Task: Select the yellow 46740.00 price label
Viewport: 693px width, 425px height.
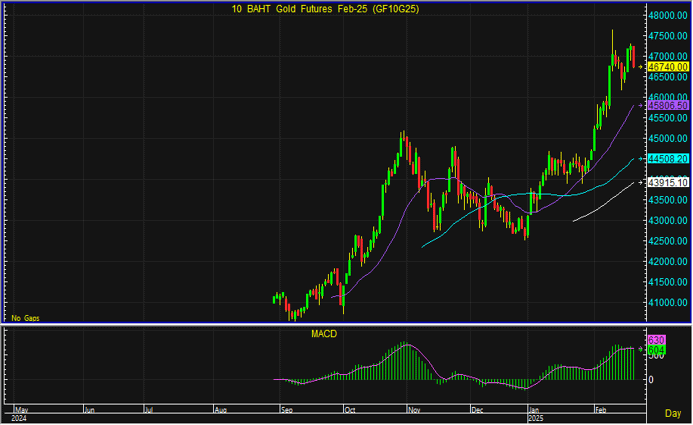Action: pyautogui.click(x=668, y=67)
